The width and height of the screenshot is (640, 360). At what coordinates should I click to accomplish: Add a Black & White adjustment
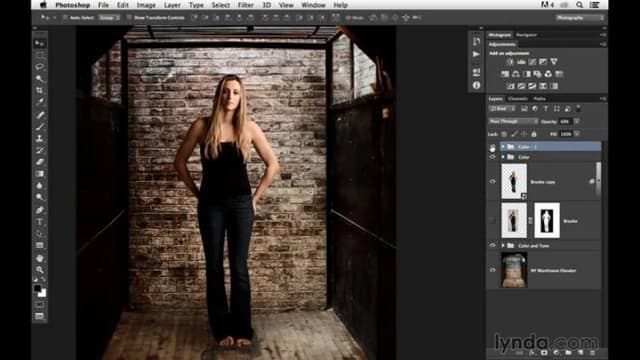(527, 74)
